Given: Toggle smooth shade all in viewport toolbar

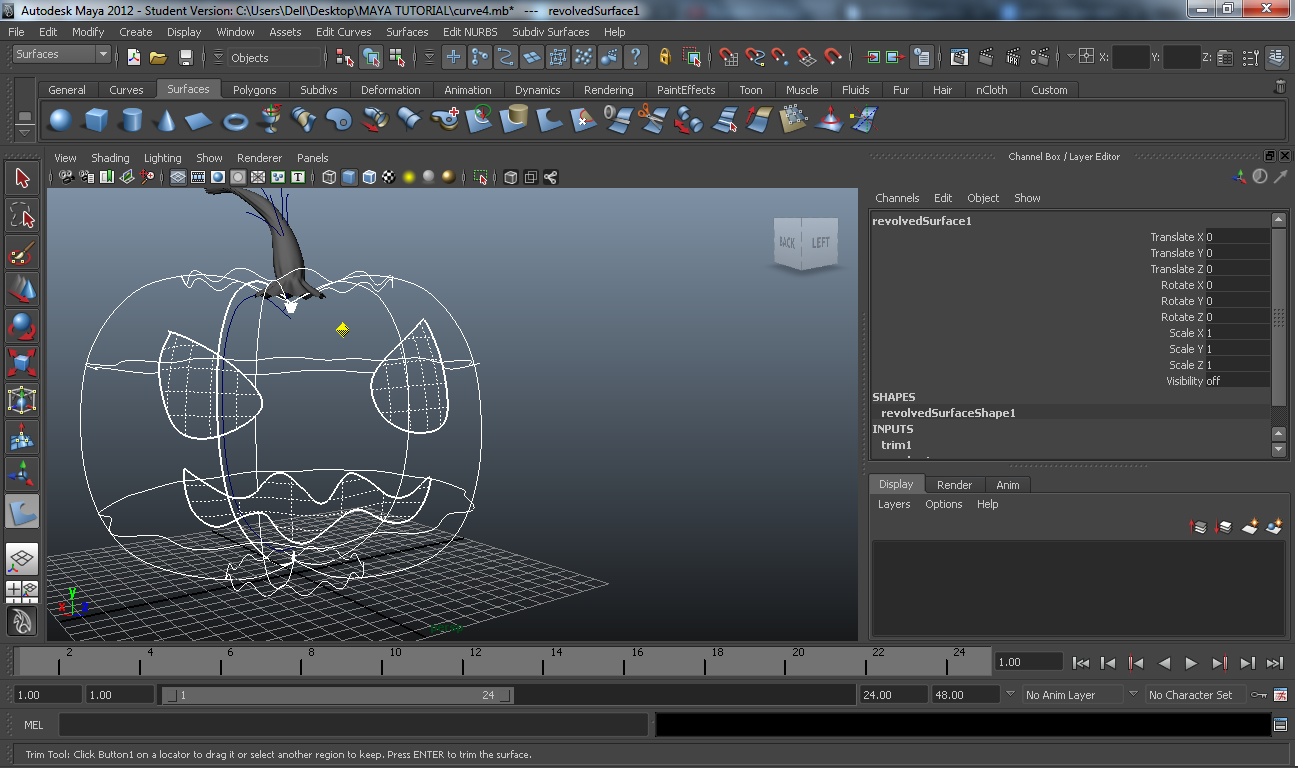Looking at the screenshot, I should click(349, 177).
